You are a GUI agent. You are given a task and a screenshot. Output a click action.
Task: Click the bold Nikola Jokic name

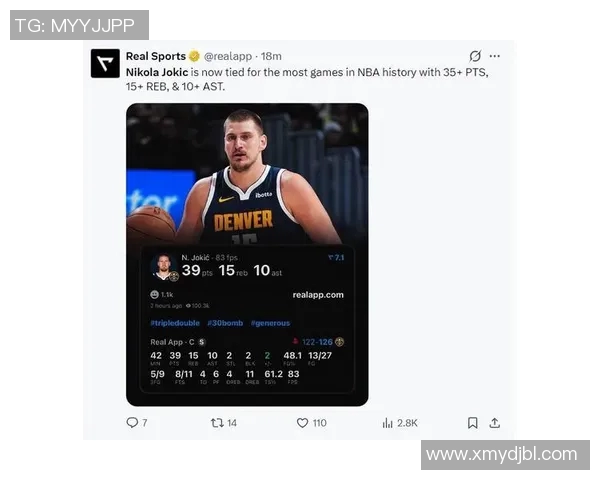tap(157, 72)
